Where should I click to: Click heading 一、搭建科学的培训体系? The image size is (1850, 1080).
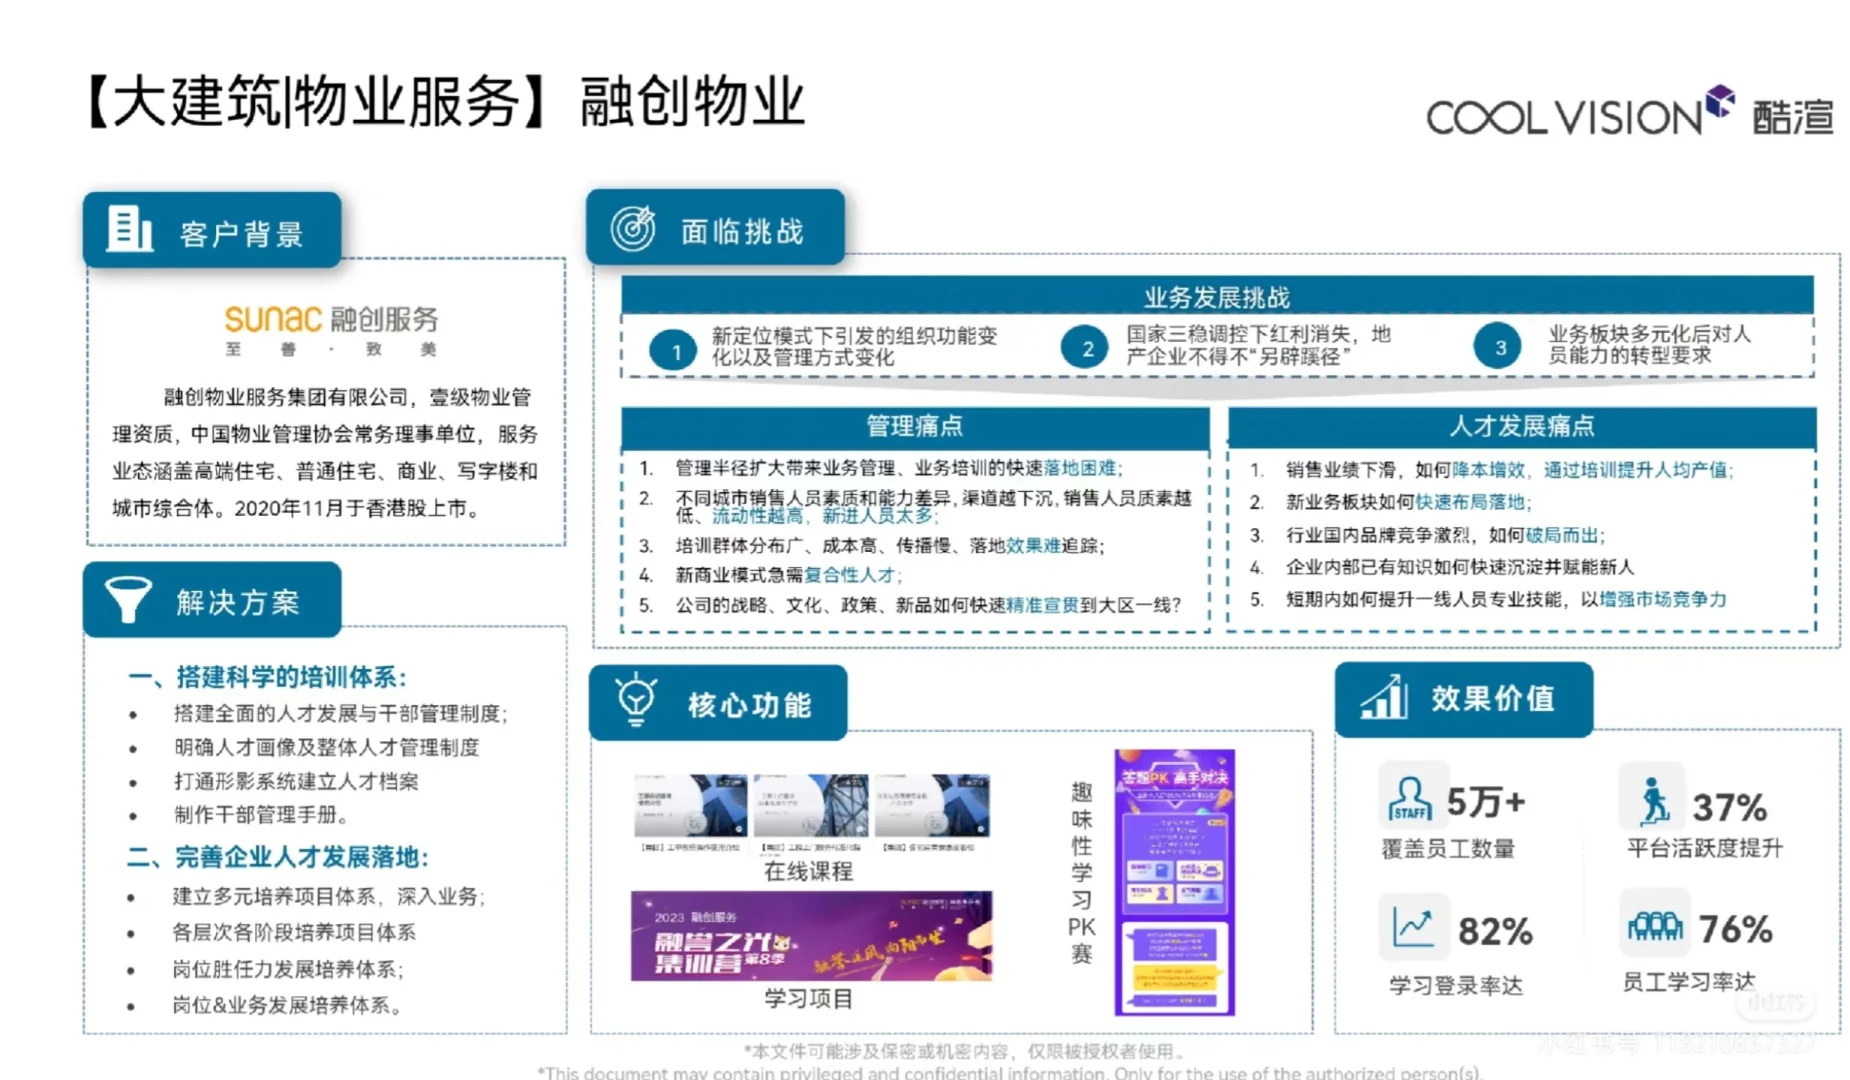[267, 677]
